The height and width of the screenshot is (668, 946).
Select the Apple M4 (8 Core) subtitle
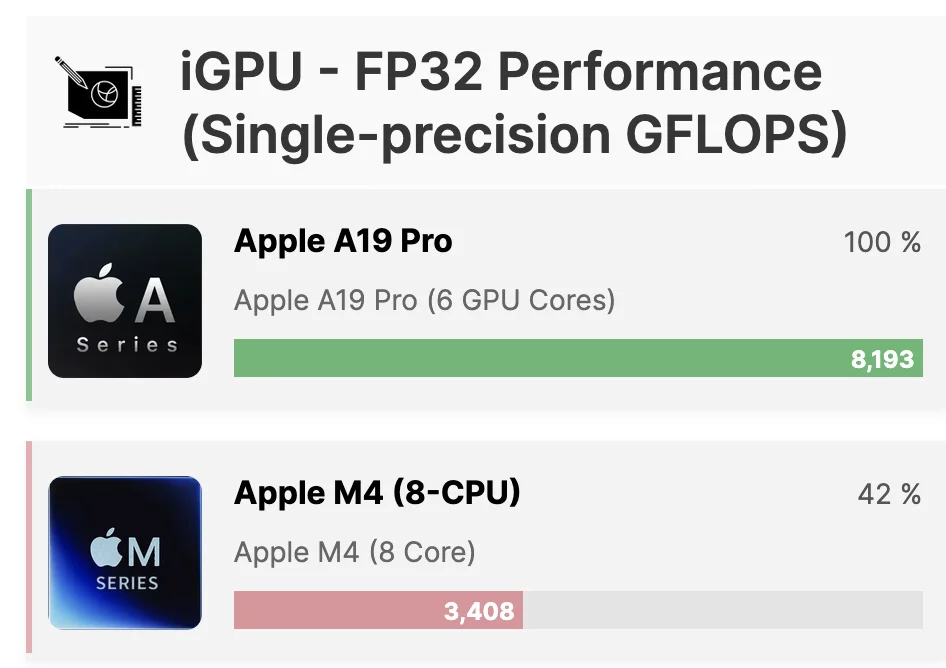click(x=354, y=552)
